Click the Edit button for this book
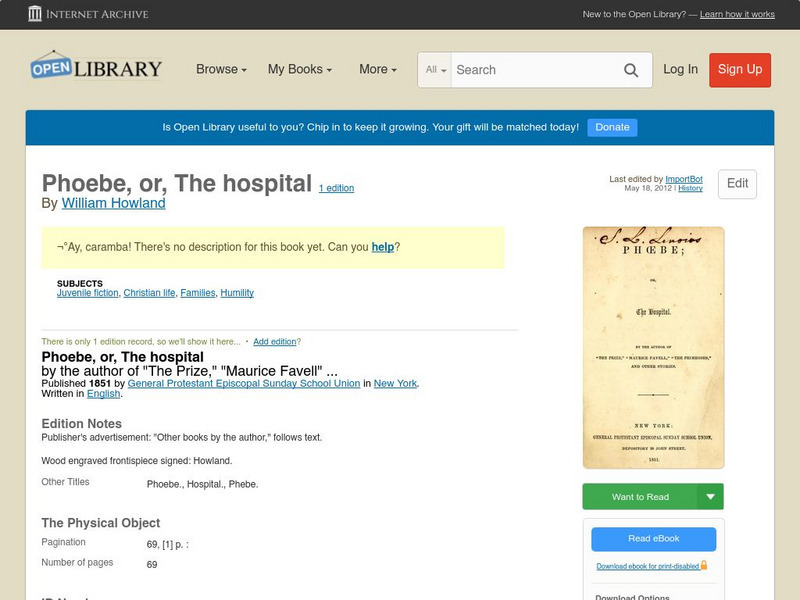Screen dimensions: 800x600 737,184
